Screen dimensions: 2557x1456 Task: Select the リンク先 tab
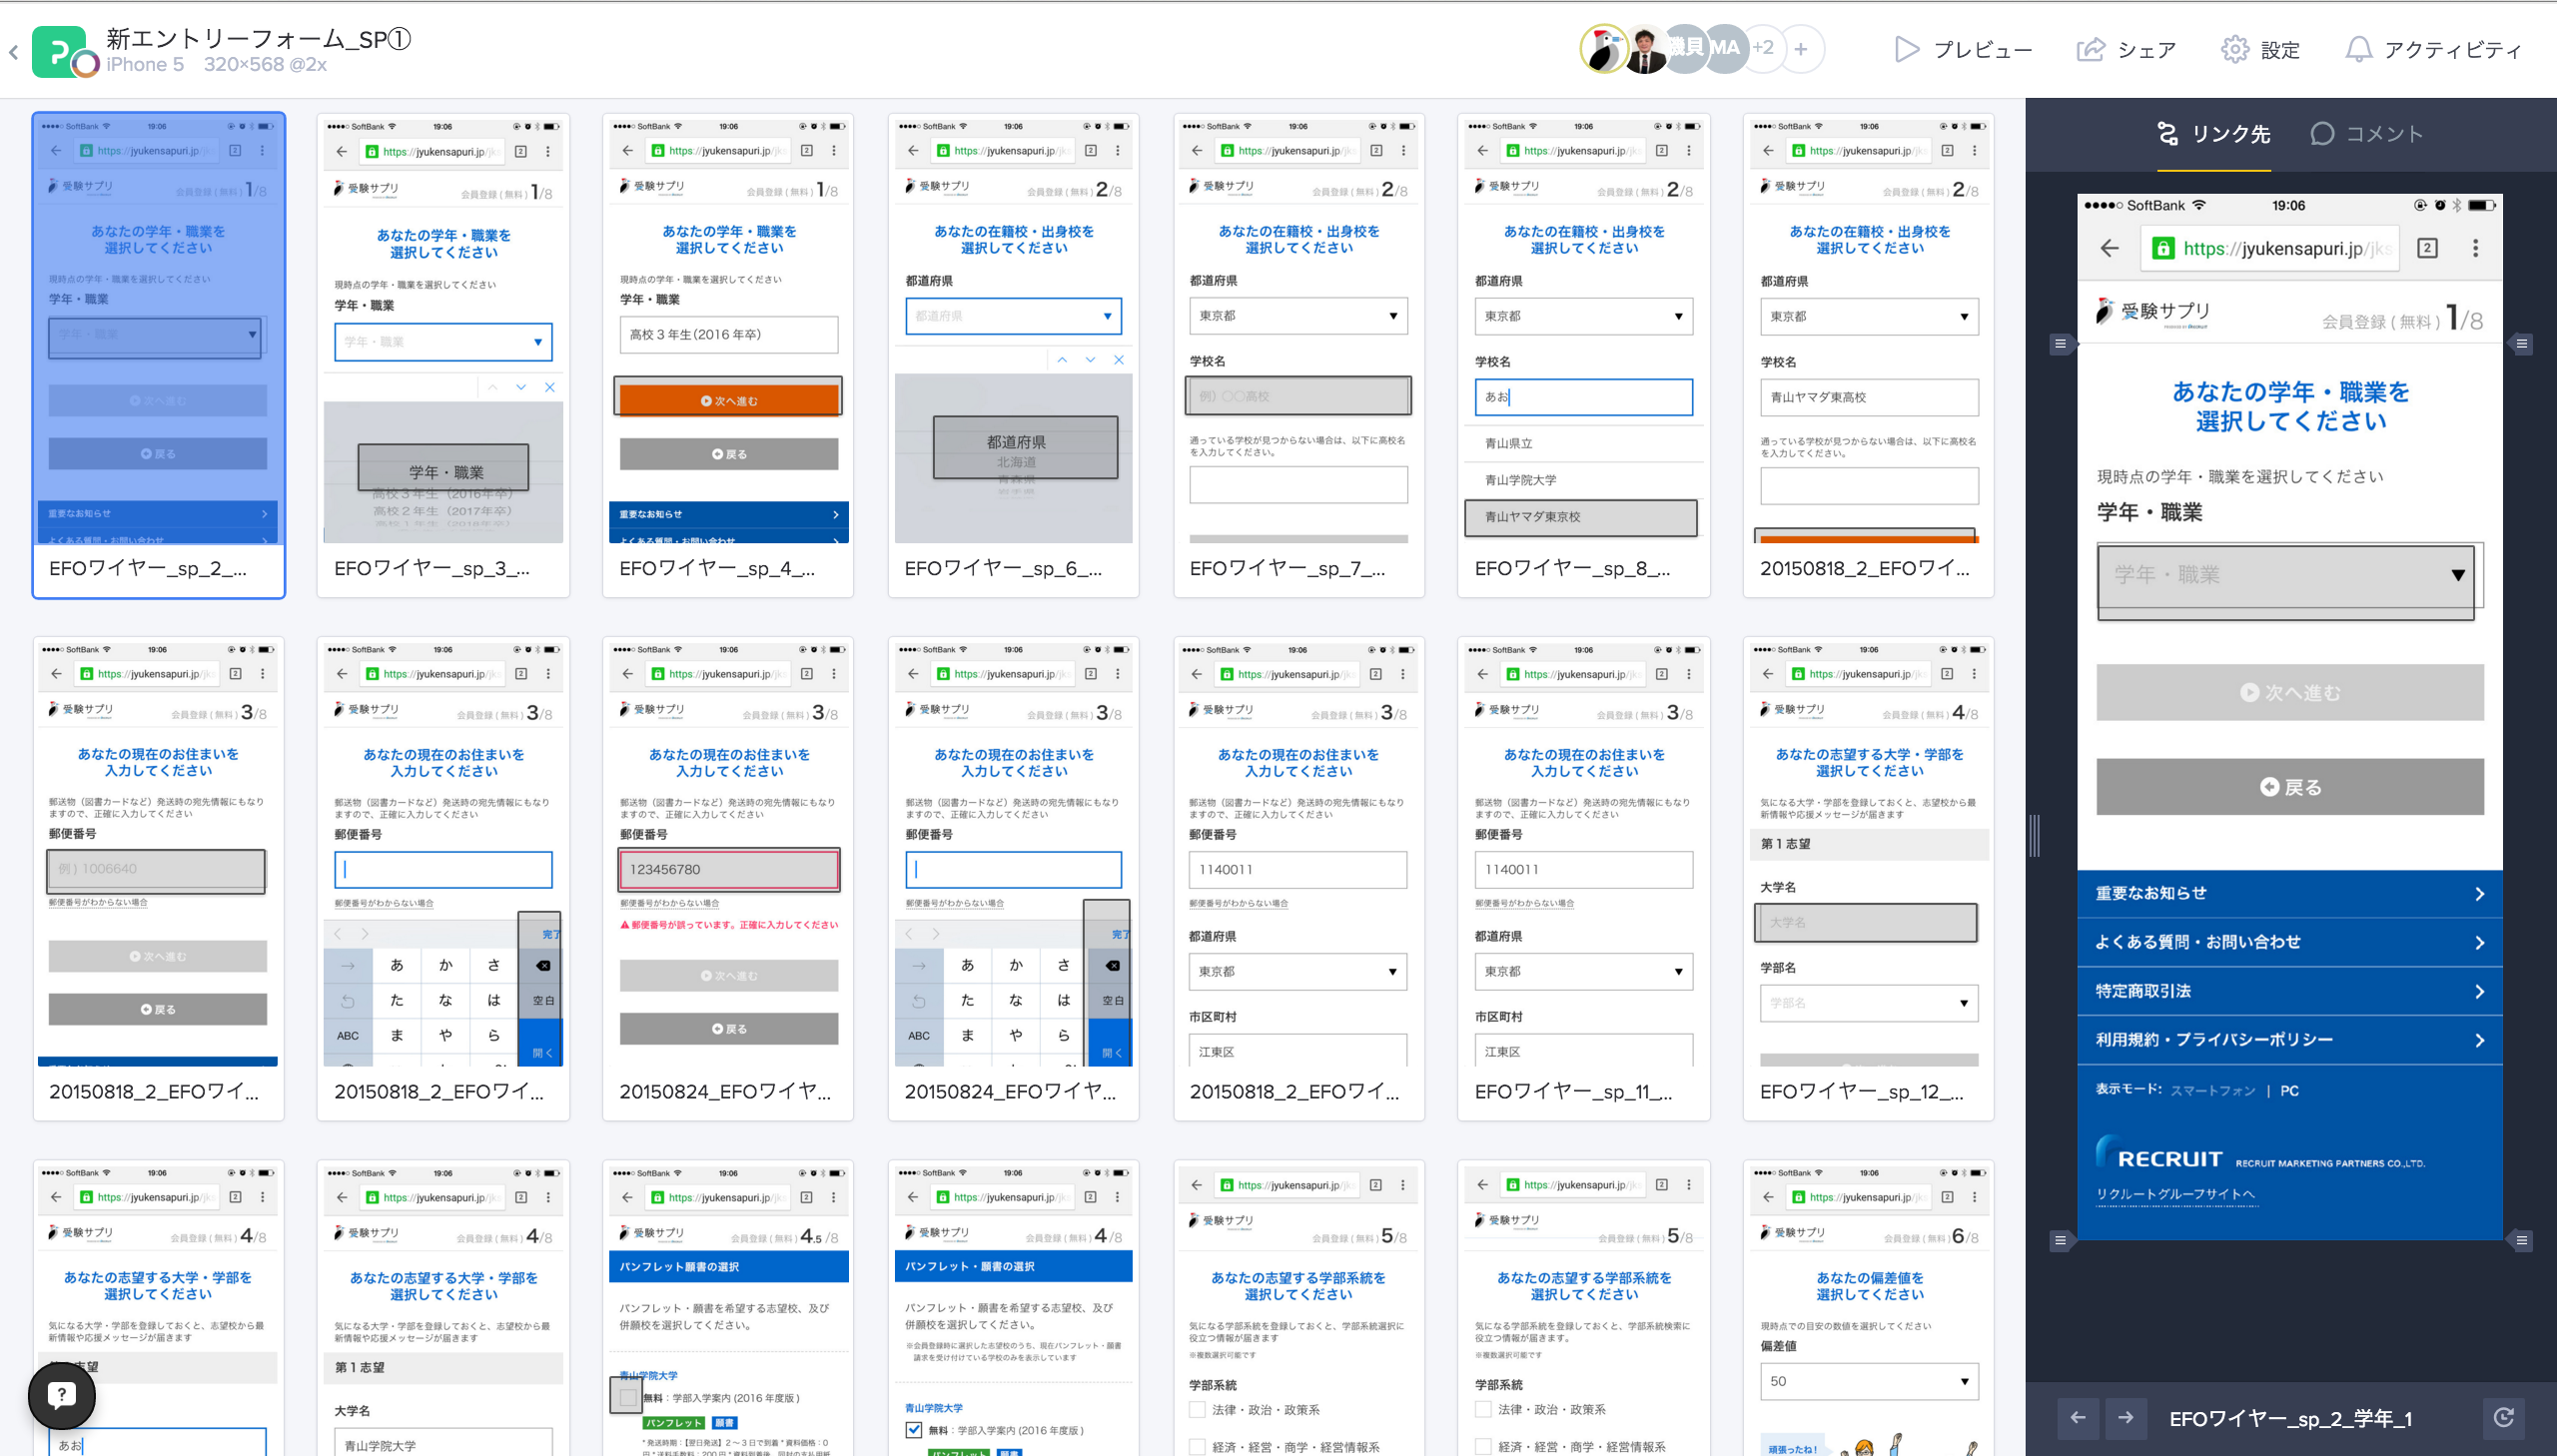[2213, 134]
